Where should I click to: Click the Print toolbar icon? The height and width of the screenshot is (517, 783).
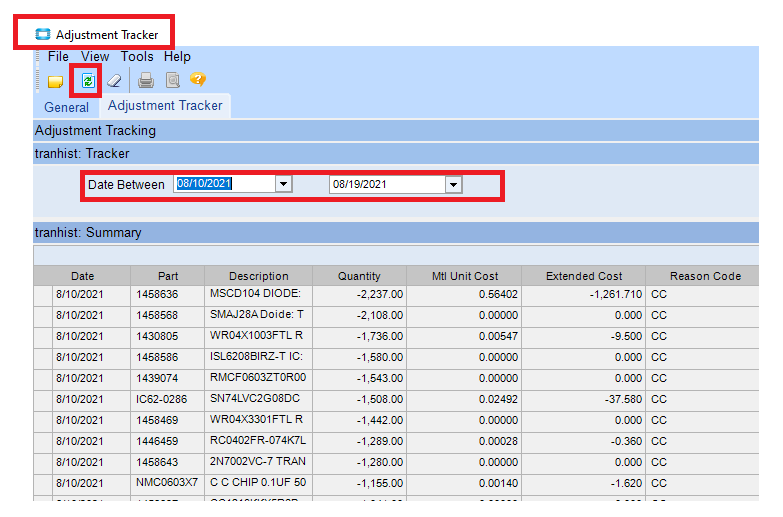[146, 80]
